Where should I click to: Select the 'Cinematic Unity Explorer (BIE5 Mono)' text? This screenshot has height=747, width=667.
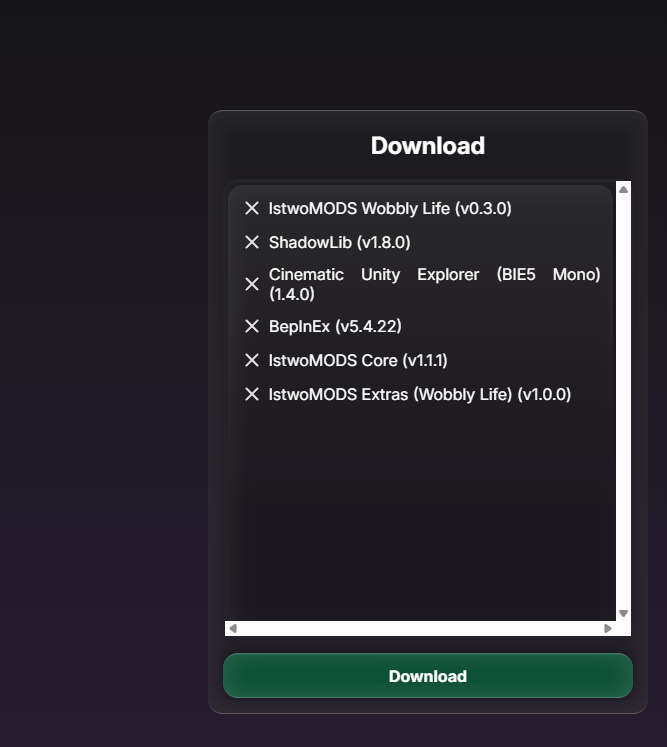click(435, 274)
